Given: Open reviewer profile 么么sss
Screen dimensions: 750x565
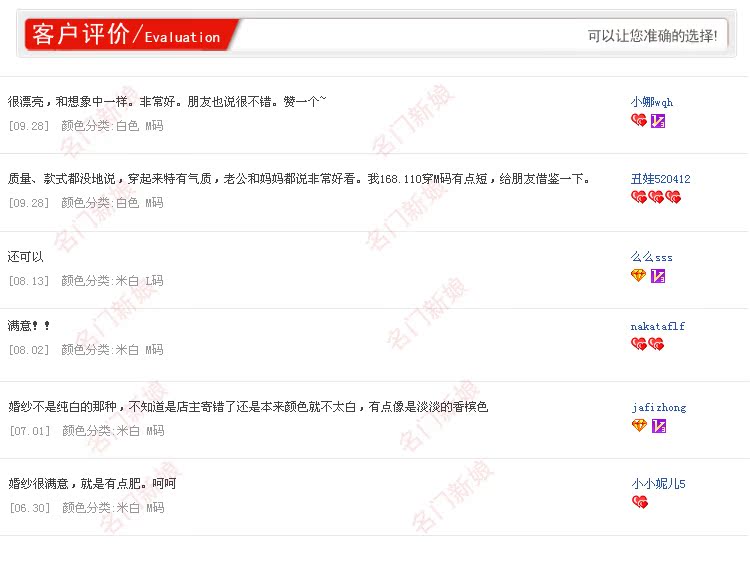Looking at the screenshot, I should (x=651, y=257).
